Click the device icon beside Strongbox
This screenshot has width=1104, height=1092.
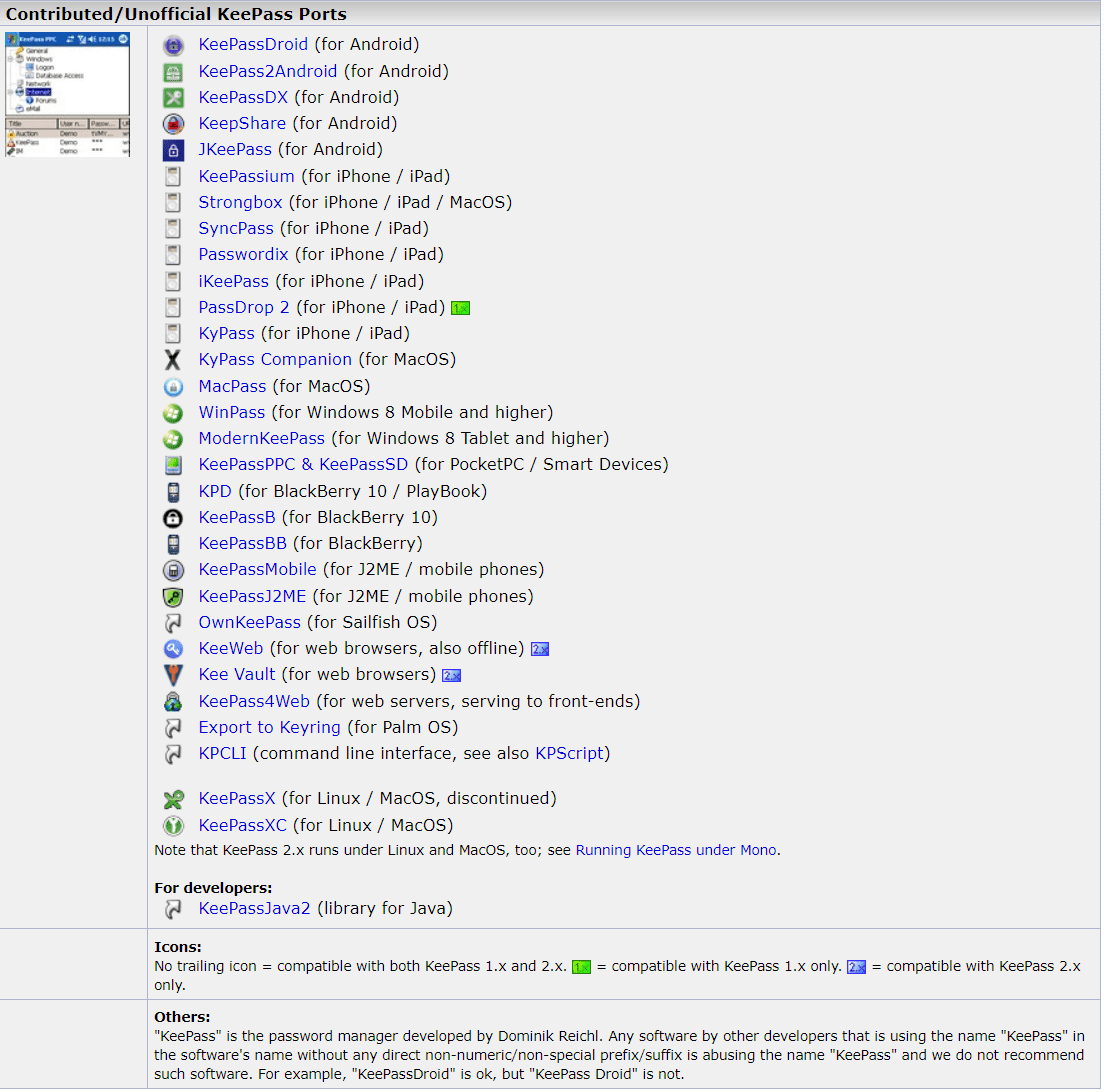tap(173, 203)
